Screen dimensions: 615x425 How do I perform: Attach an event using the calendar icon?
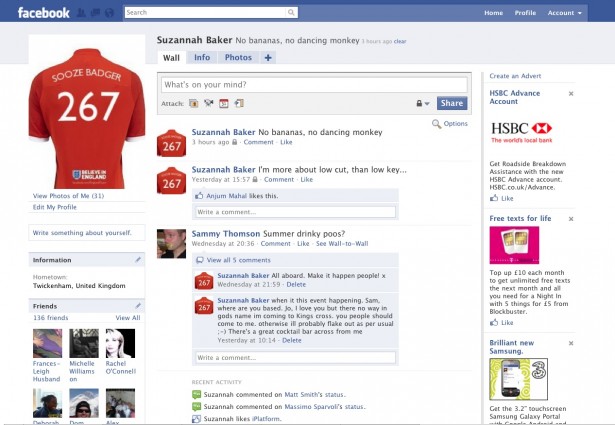224,103
